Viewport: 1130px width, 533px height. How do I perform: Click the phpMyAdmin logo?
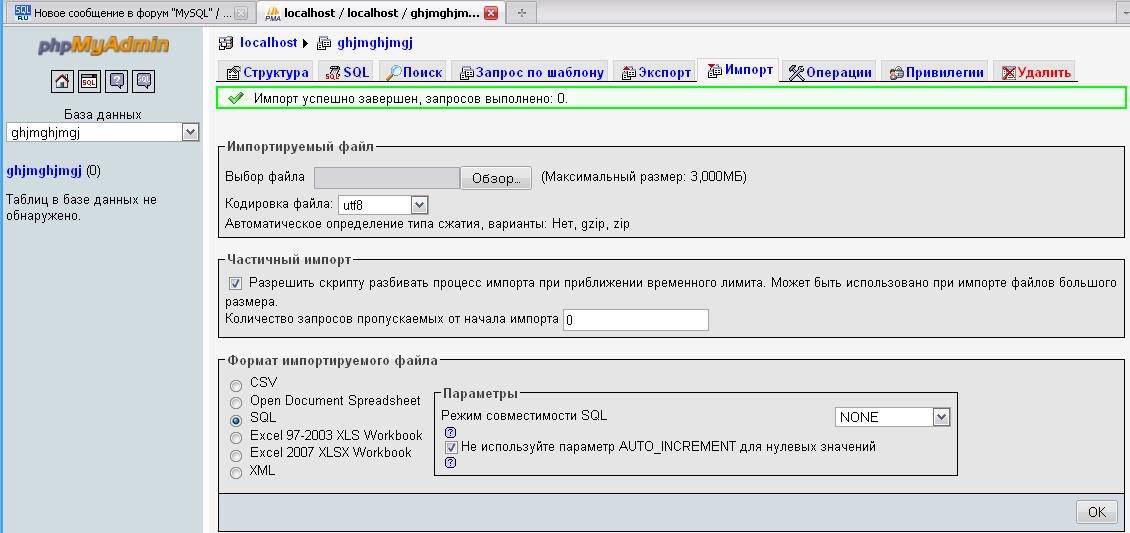(x=103, y=45)
